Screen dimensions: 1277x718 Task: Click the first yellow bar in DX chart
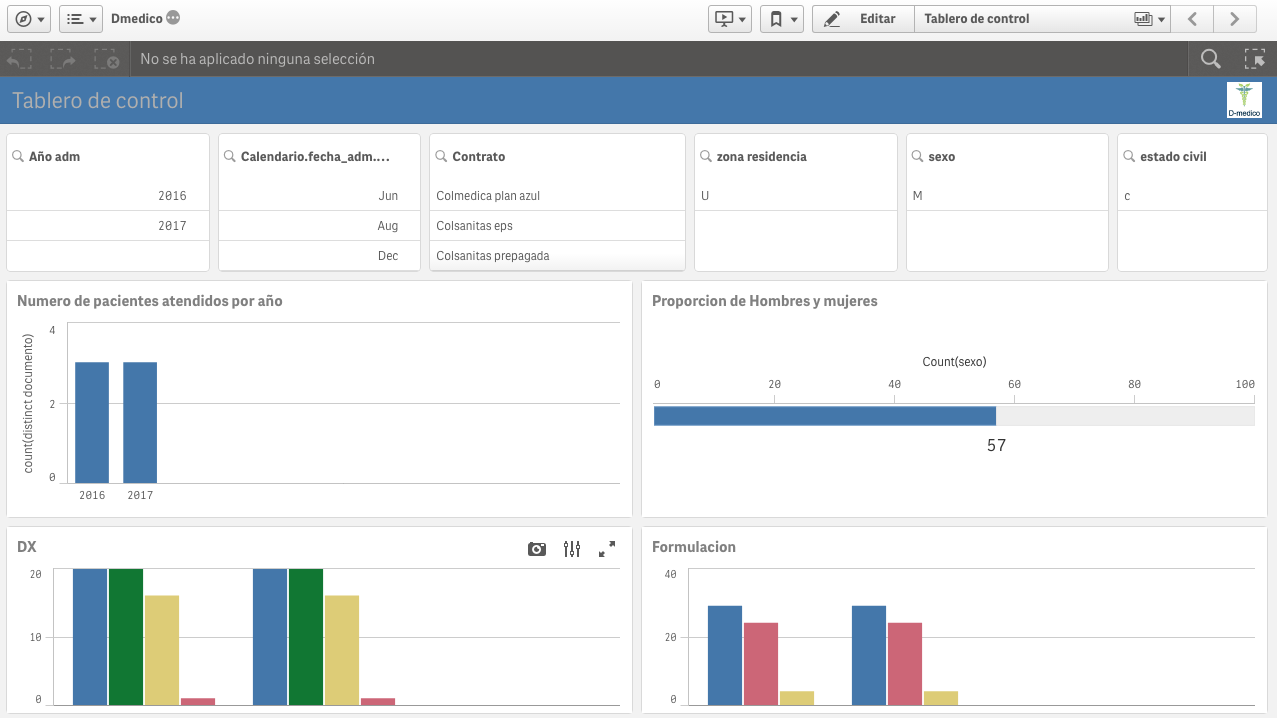(x=162, y=650)
